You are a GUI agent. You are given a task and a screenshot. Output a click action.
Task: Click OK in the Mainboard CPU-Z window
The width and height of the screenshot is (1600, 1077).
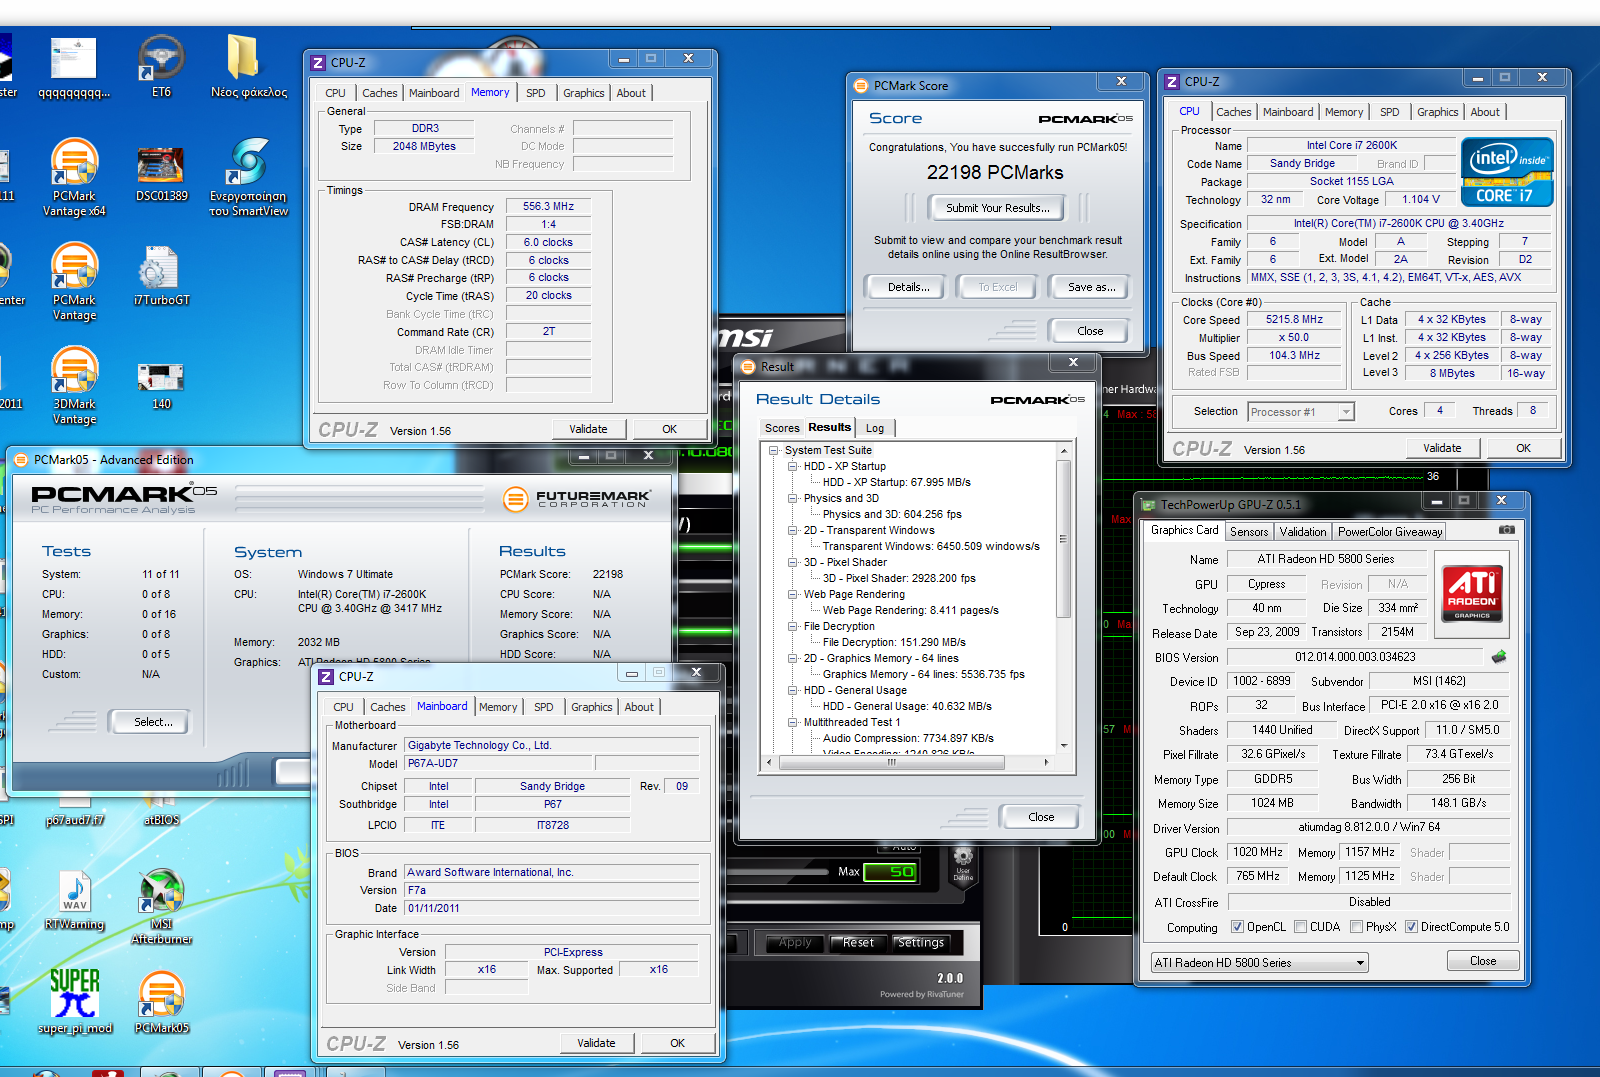(677, 1043)
